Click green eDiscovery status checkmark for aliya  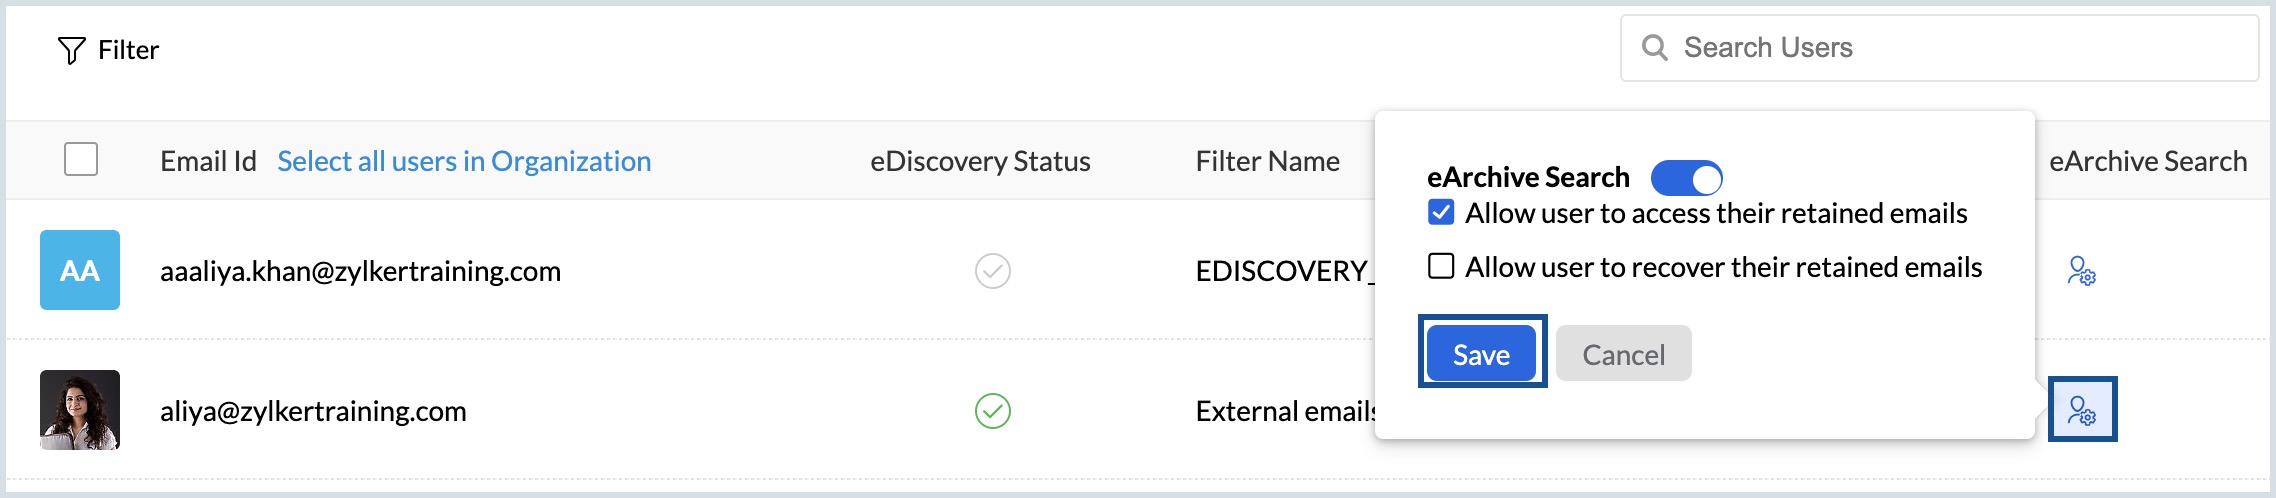pos(992,411)
